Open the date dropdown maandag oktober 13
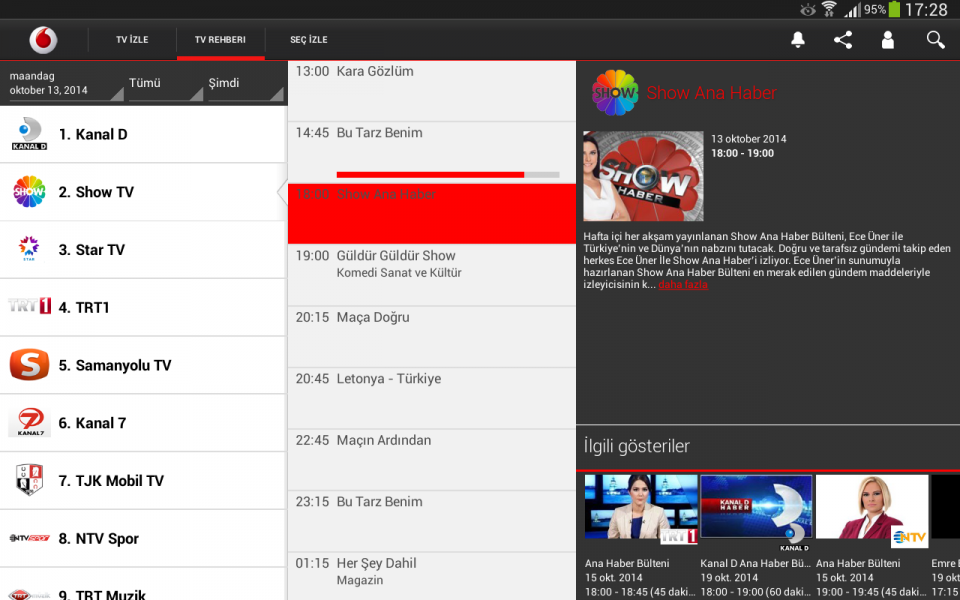Viewport: 960px width, 600px height. tap(66, 84)
